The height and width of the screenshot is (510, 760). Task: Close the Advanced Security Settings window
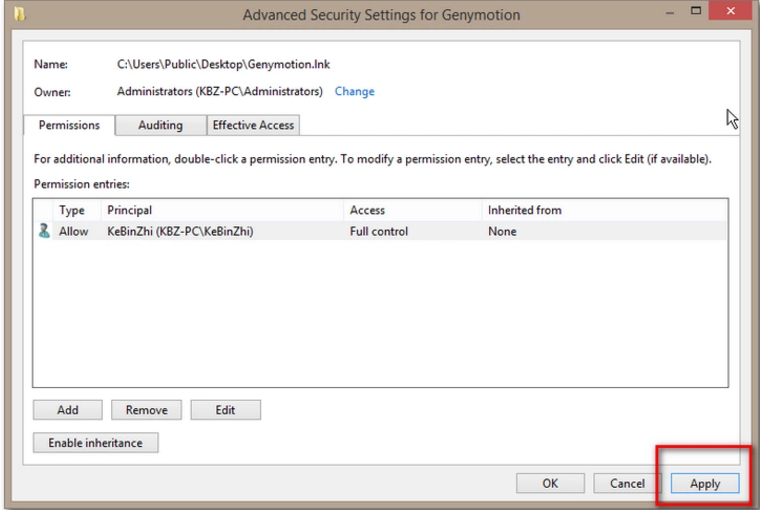(730, 11)
